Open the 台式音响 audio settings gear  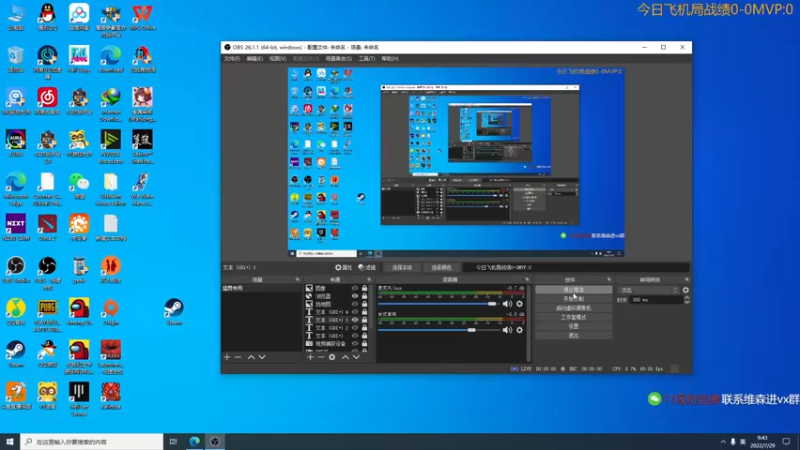519,330
